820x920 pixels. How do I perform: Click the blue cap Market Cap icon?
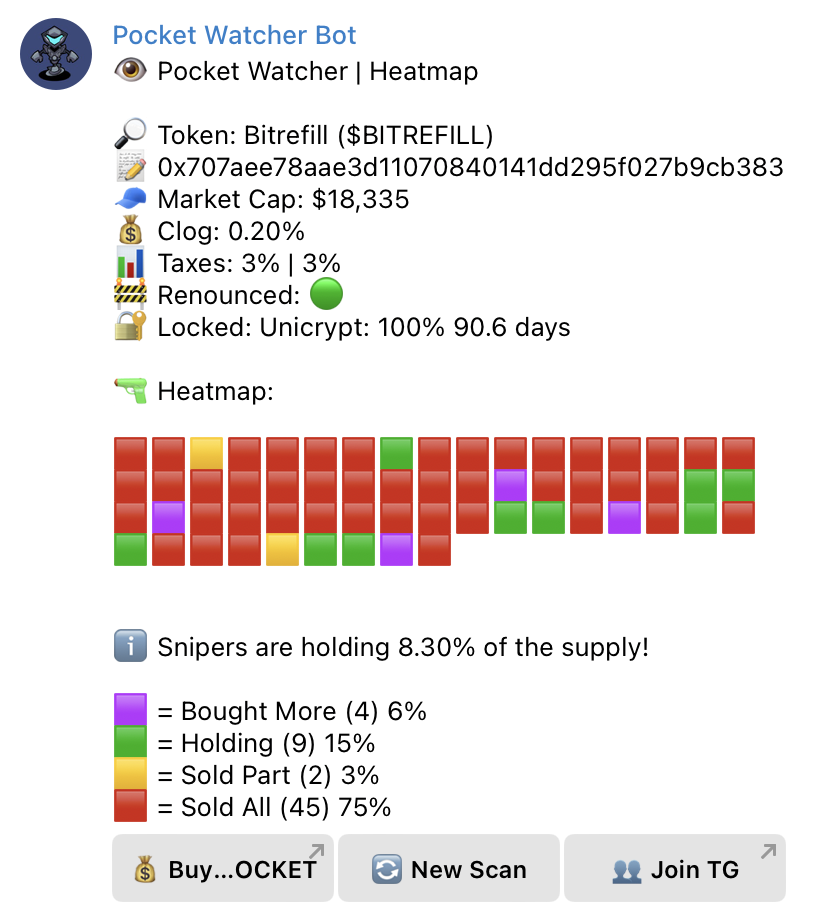(130, 199)
